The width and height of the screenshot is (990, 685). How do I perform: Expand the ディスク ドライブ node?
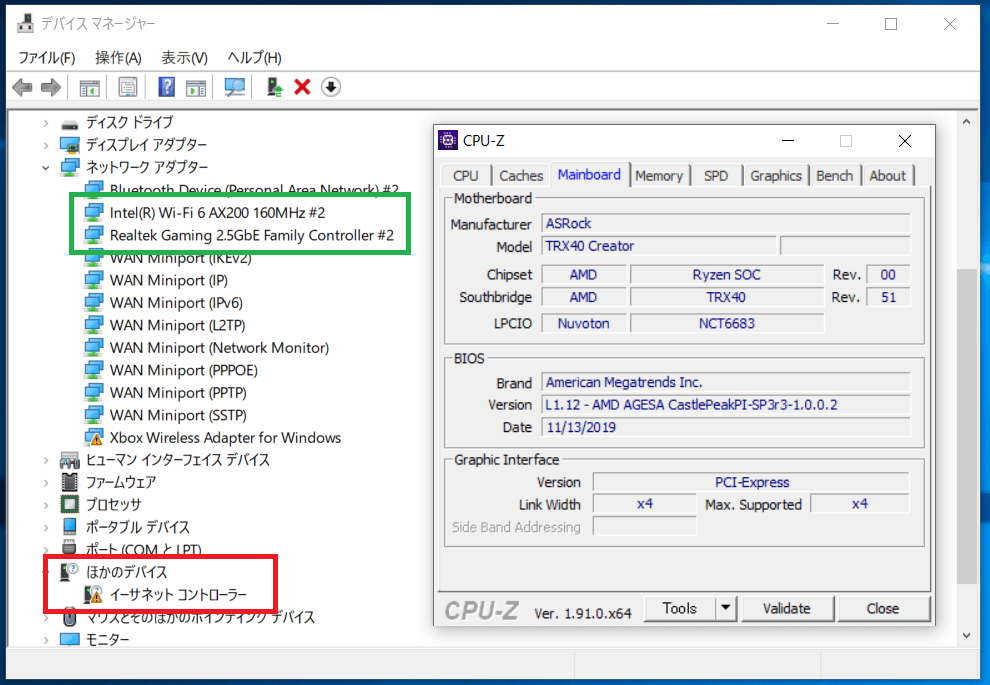pyautogui.click(x=45, y=122)
